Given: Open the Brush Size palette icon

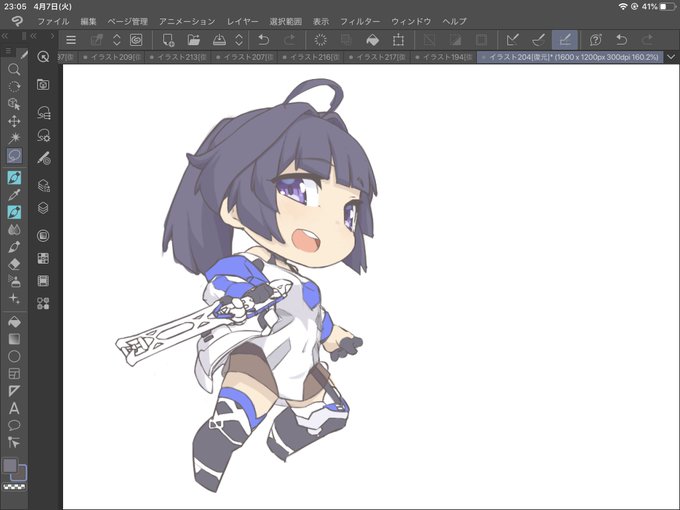Looking at the screenshot, I should 43,159.
